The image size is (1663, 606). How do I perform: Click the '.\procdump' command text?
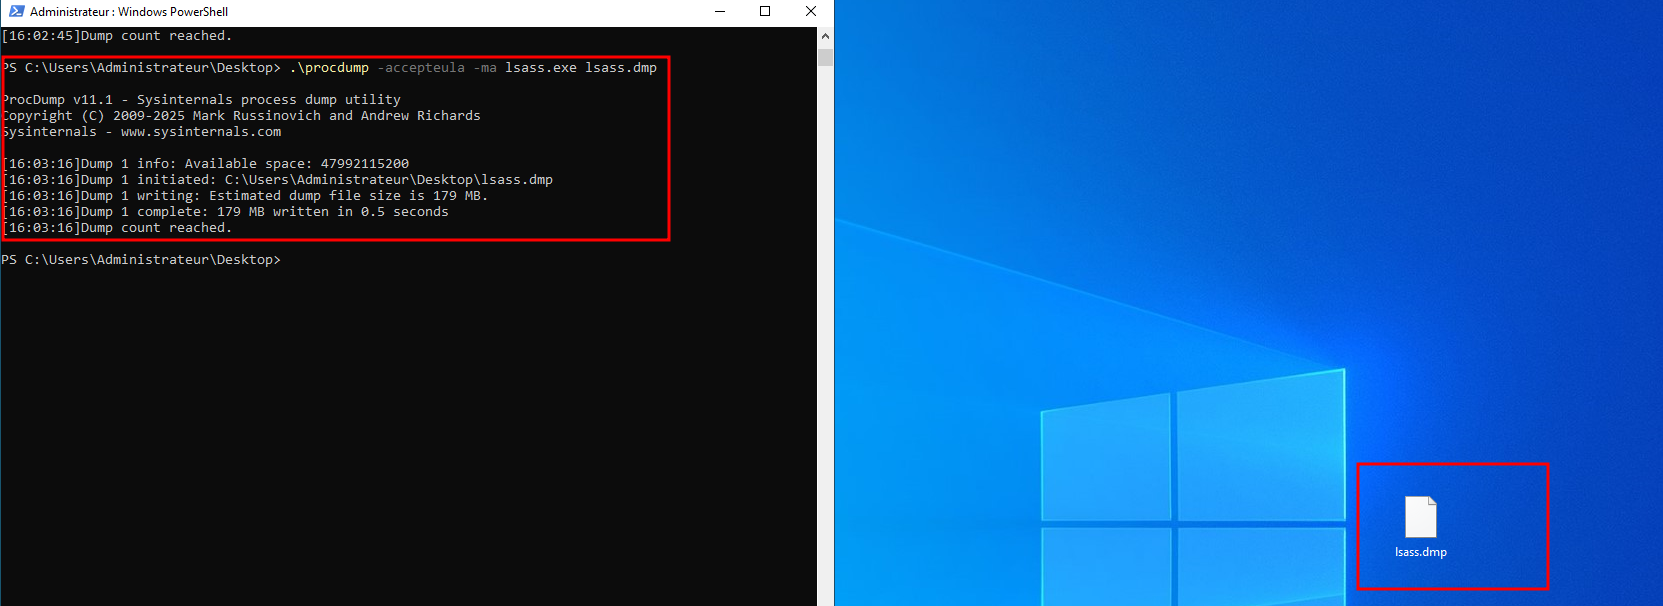click(x=329, y=68)
